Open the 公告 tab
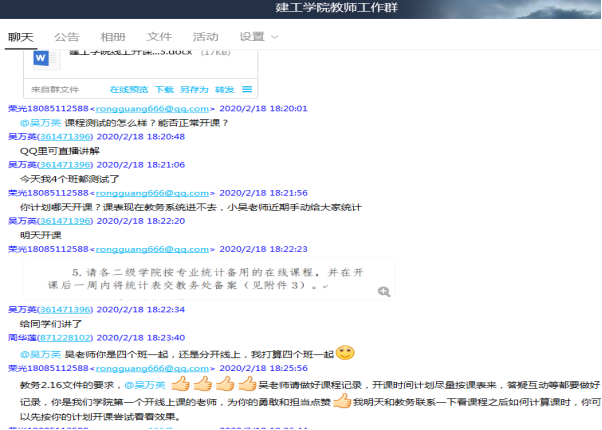The image size is (602, 430). tap(67, 37)
